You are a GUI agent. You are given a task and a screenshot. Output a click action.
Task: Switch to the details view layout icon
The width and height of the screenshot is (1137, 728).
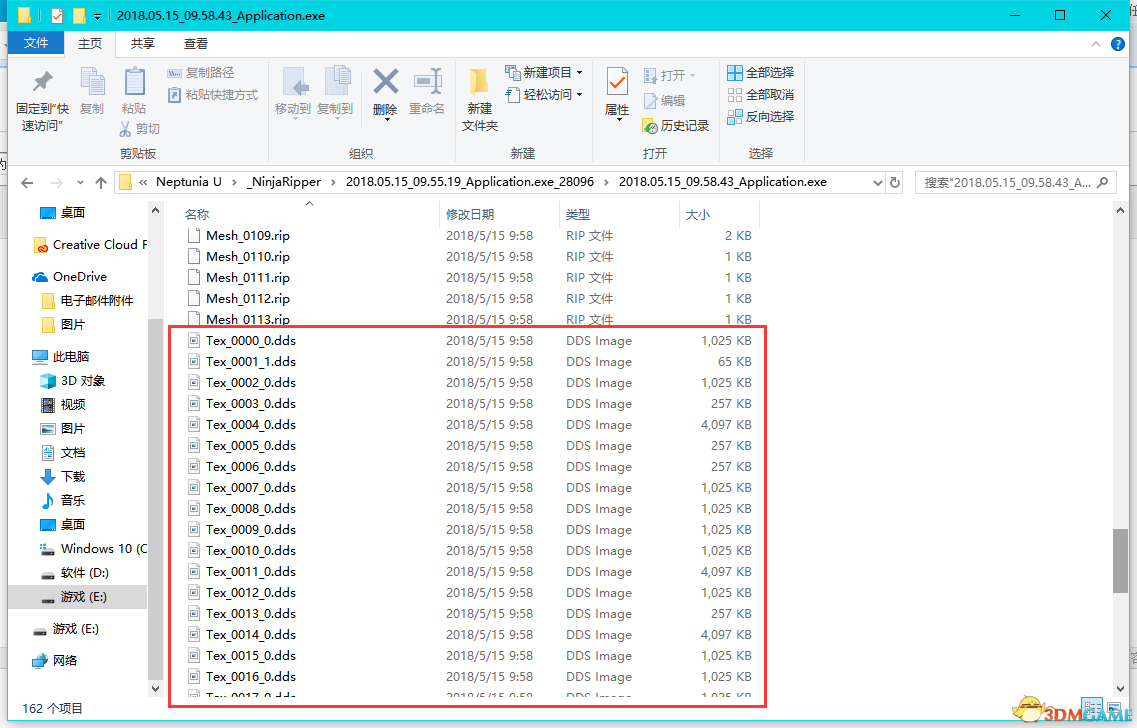tap(1092, 707)
